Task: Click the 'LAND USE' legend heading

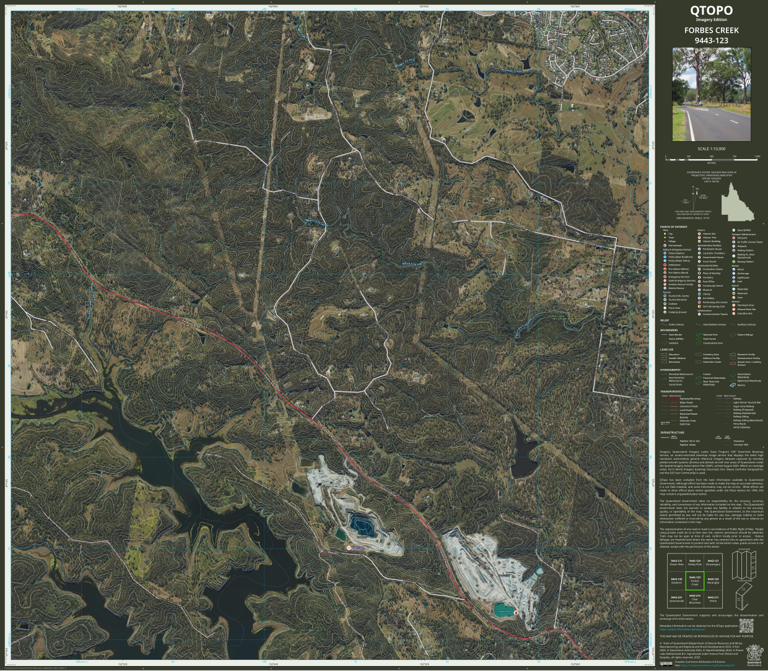Action: [667, 350]
